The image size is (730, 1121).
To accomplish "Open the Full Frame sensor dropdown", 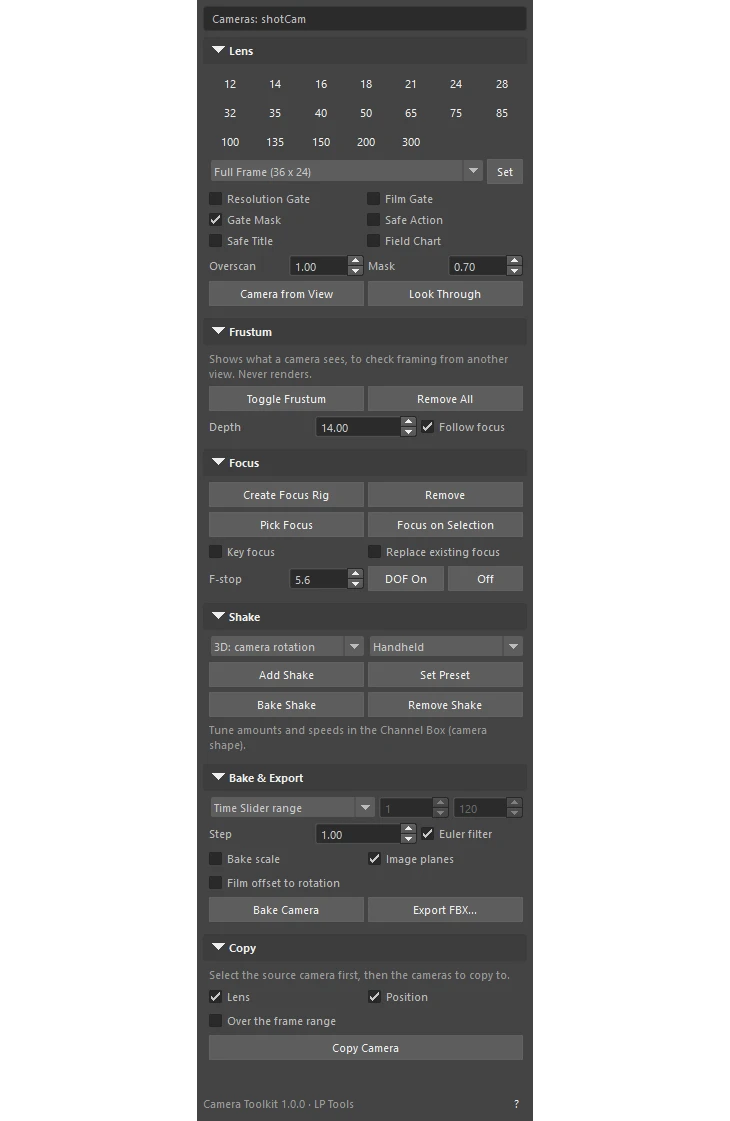I will (x=346, y=172).
